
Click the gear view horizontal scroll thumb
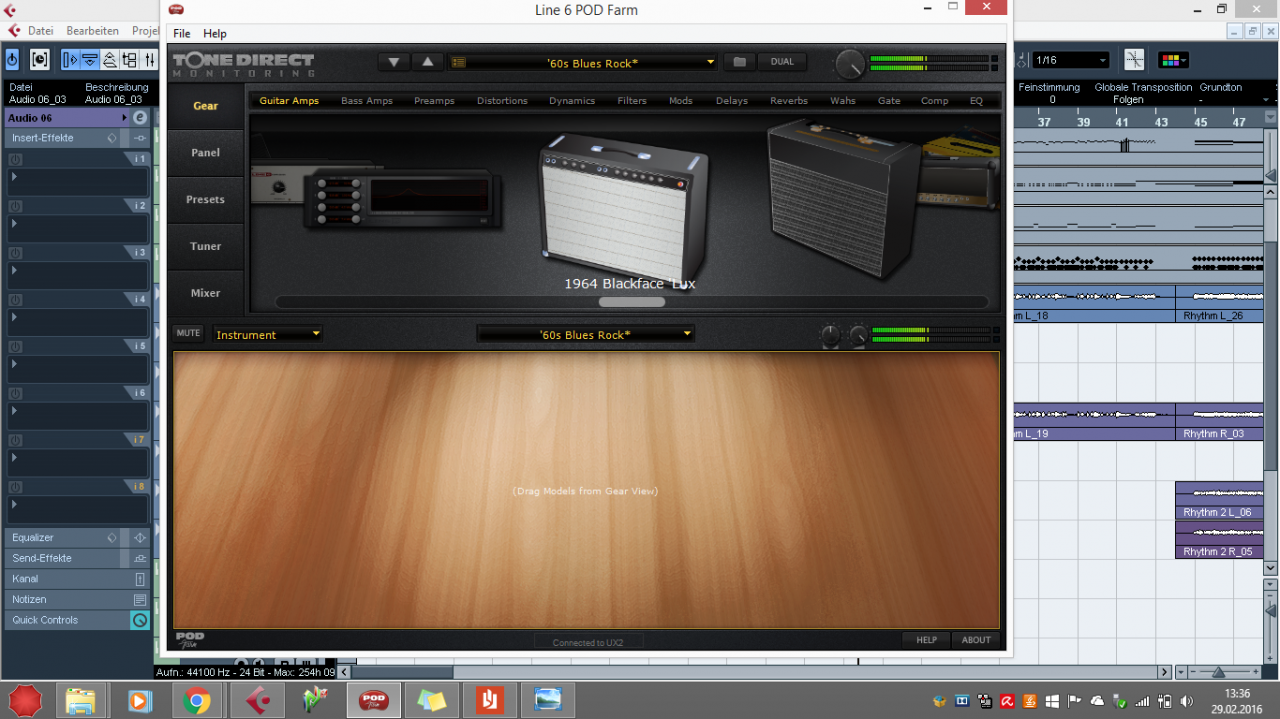click(x=632, y=302)
